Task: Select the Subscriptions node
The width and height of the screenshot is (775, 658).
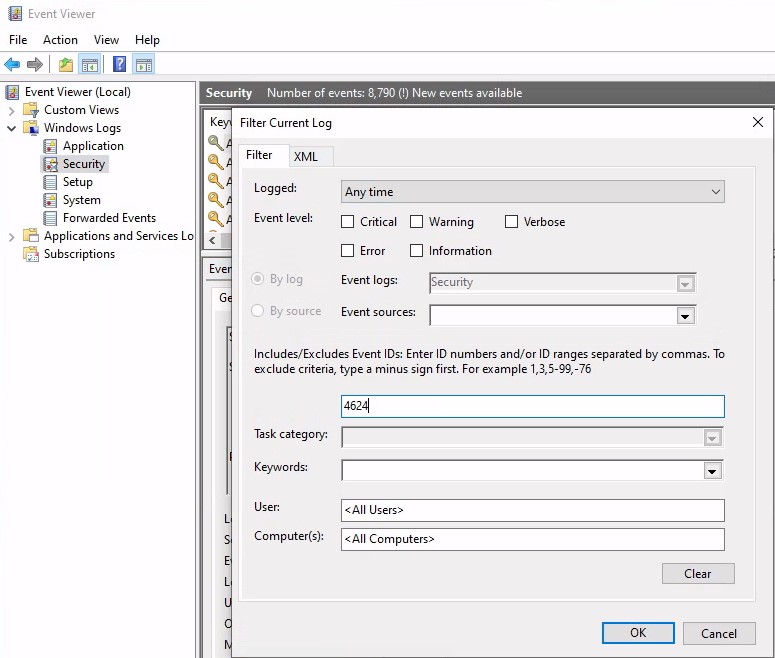Action: click(x=79, y=254)
